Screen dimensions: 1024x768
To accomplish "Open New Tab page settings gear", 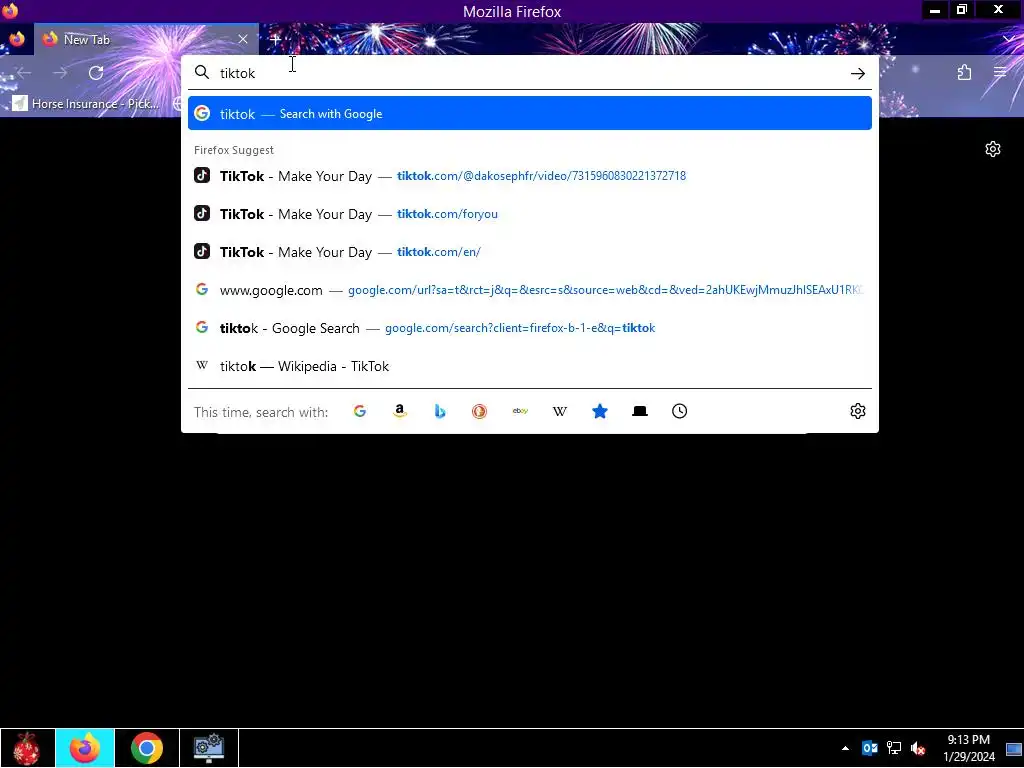I will [993, 150].
